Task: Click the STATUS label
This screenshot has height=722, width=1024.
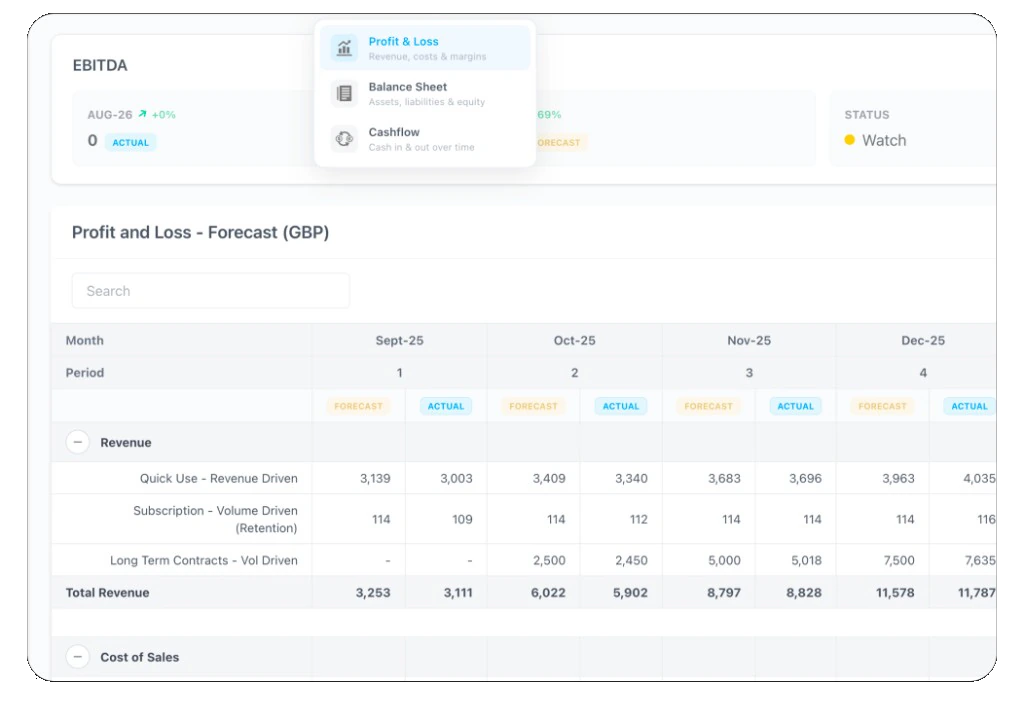Action: click(867, 115)
